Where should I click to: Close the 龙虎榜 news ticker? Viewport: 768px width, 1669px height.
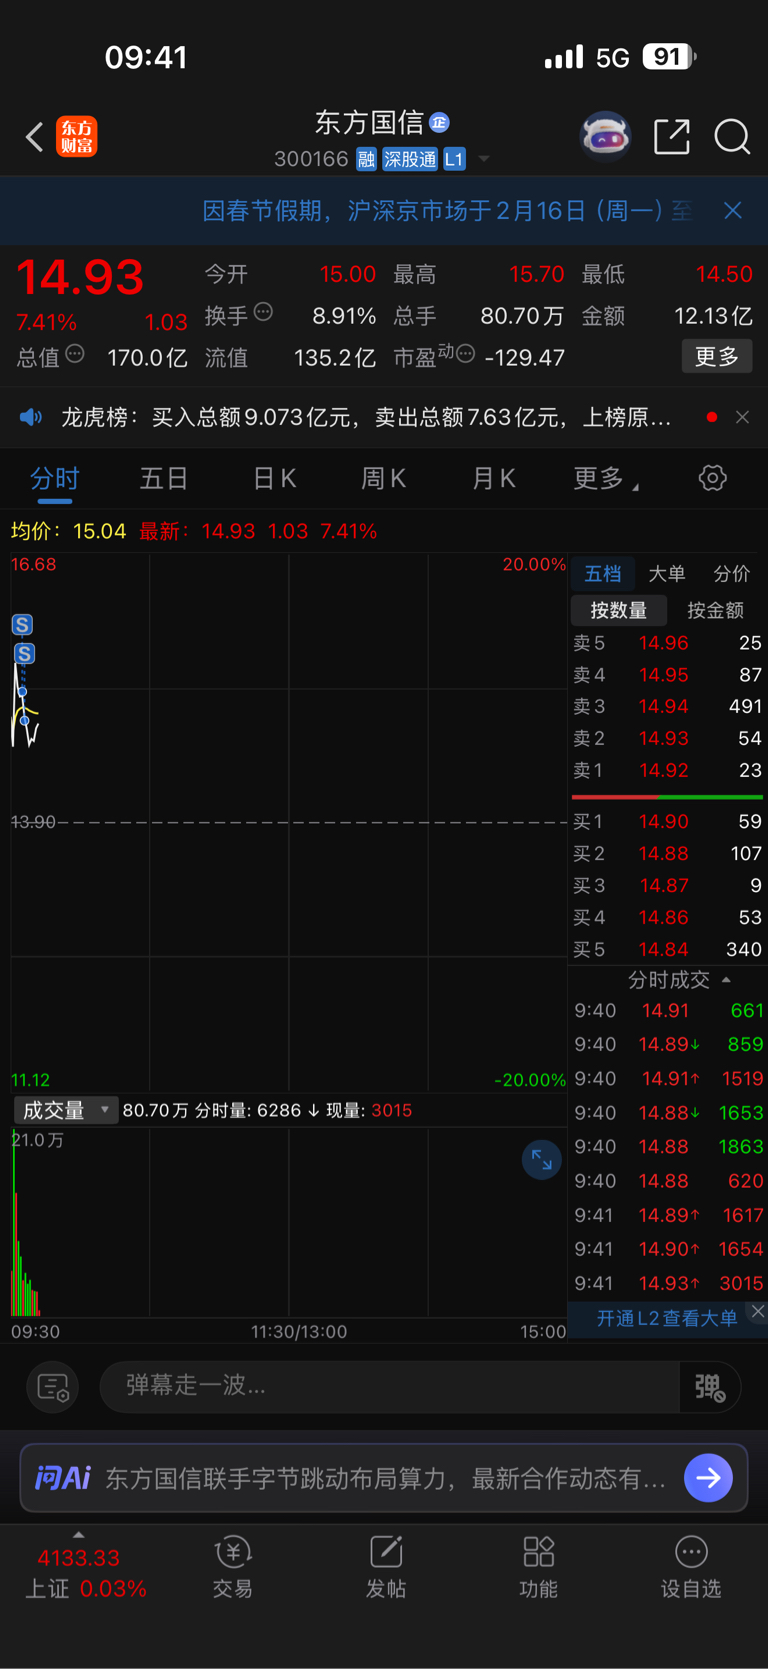(x=742, y=417)
